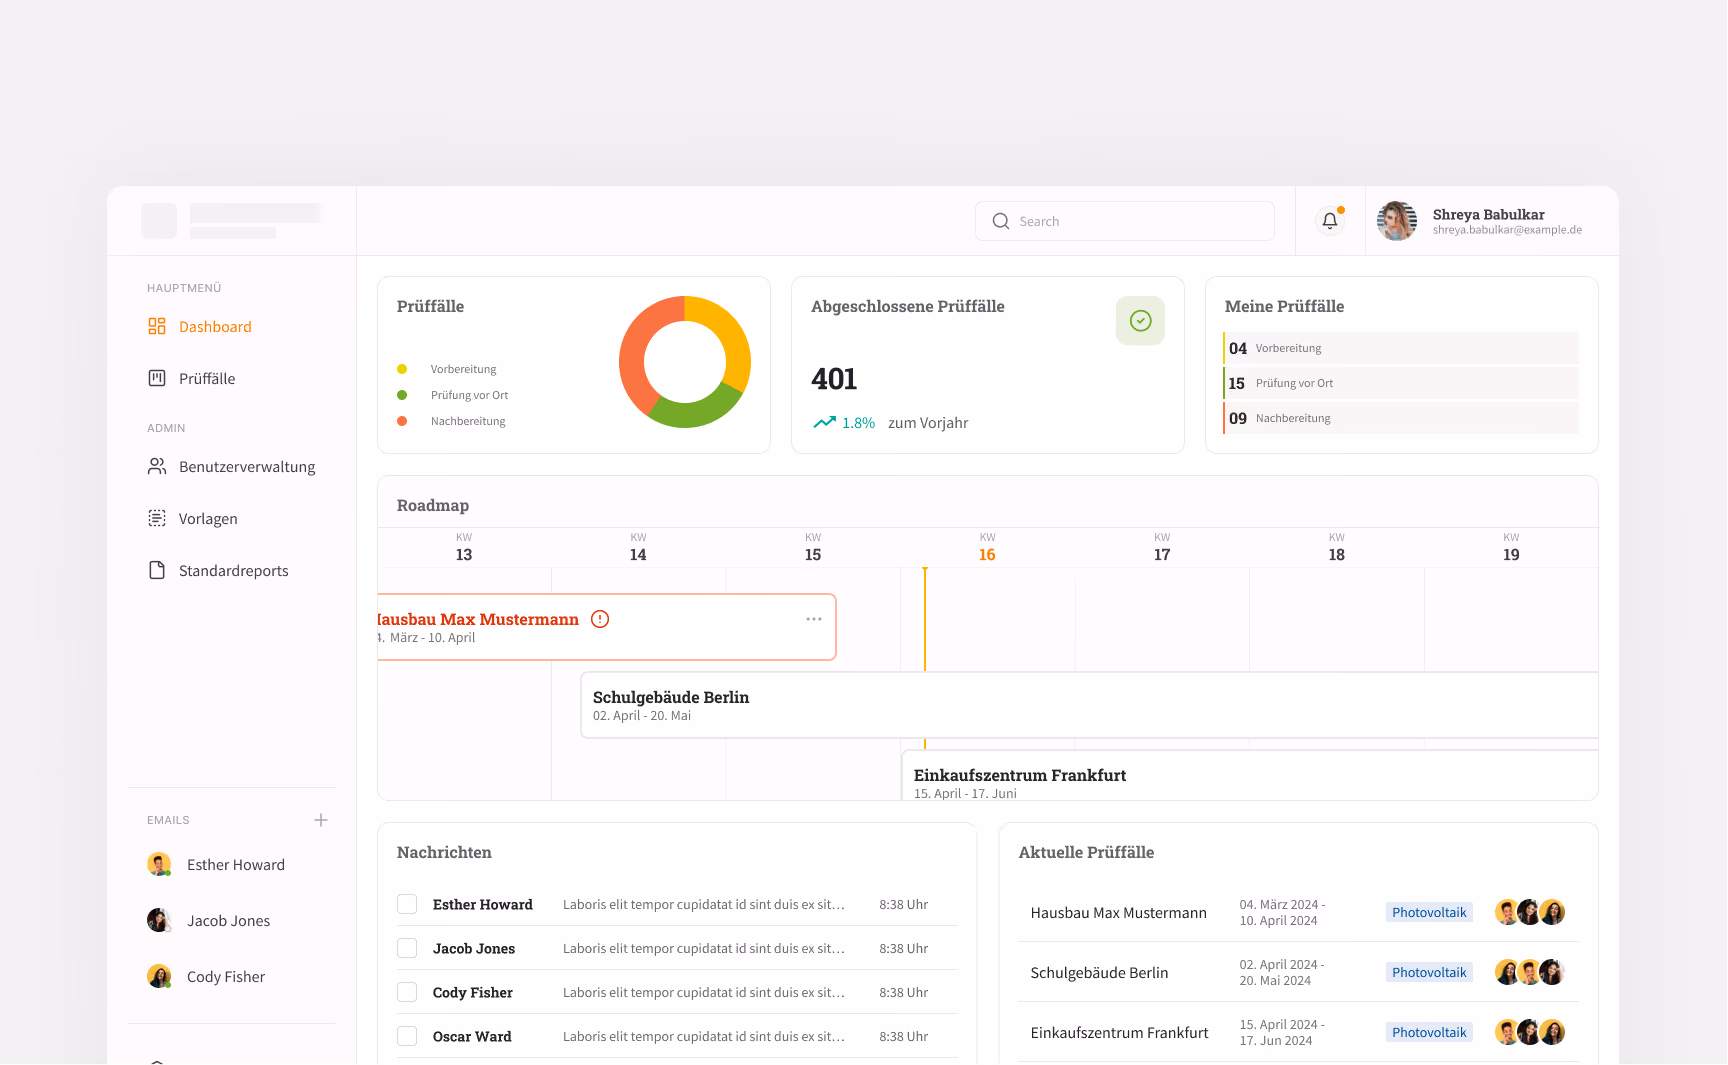This screenshot has width=1728, height=1065.
Task: Open Standardreports in the sidebar
Action: click(218, 570)
